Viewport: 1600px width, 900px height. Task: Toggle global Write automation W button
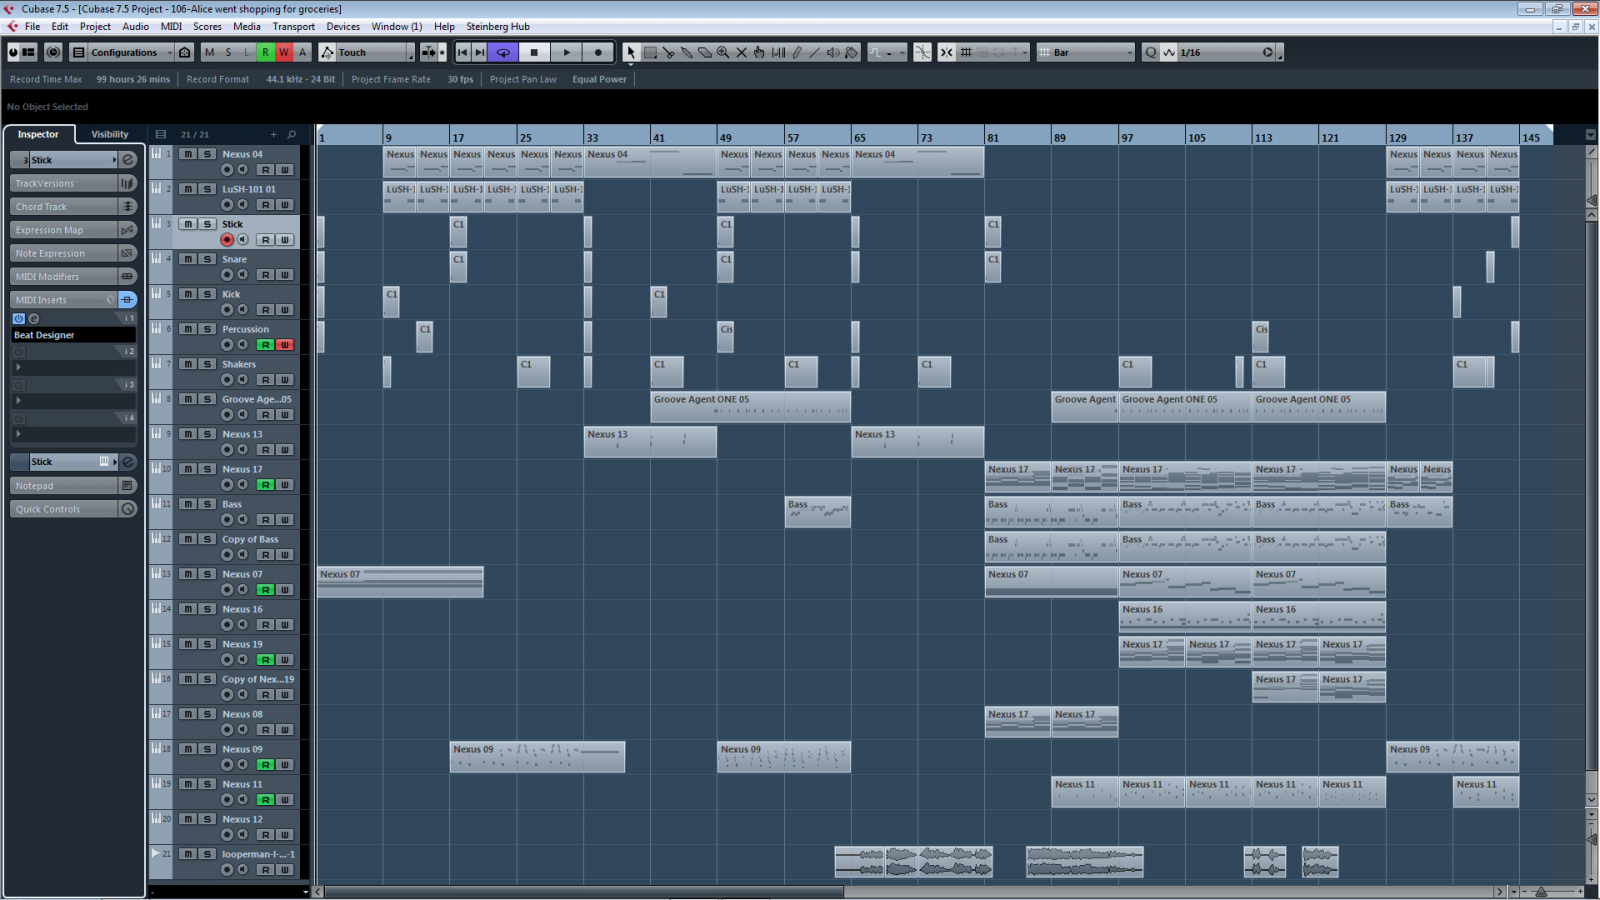(284, 52)
